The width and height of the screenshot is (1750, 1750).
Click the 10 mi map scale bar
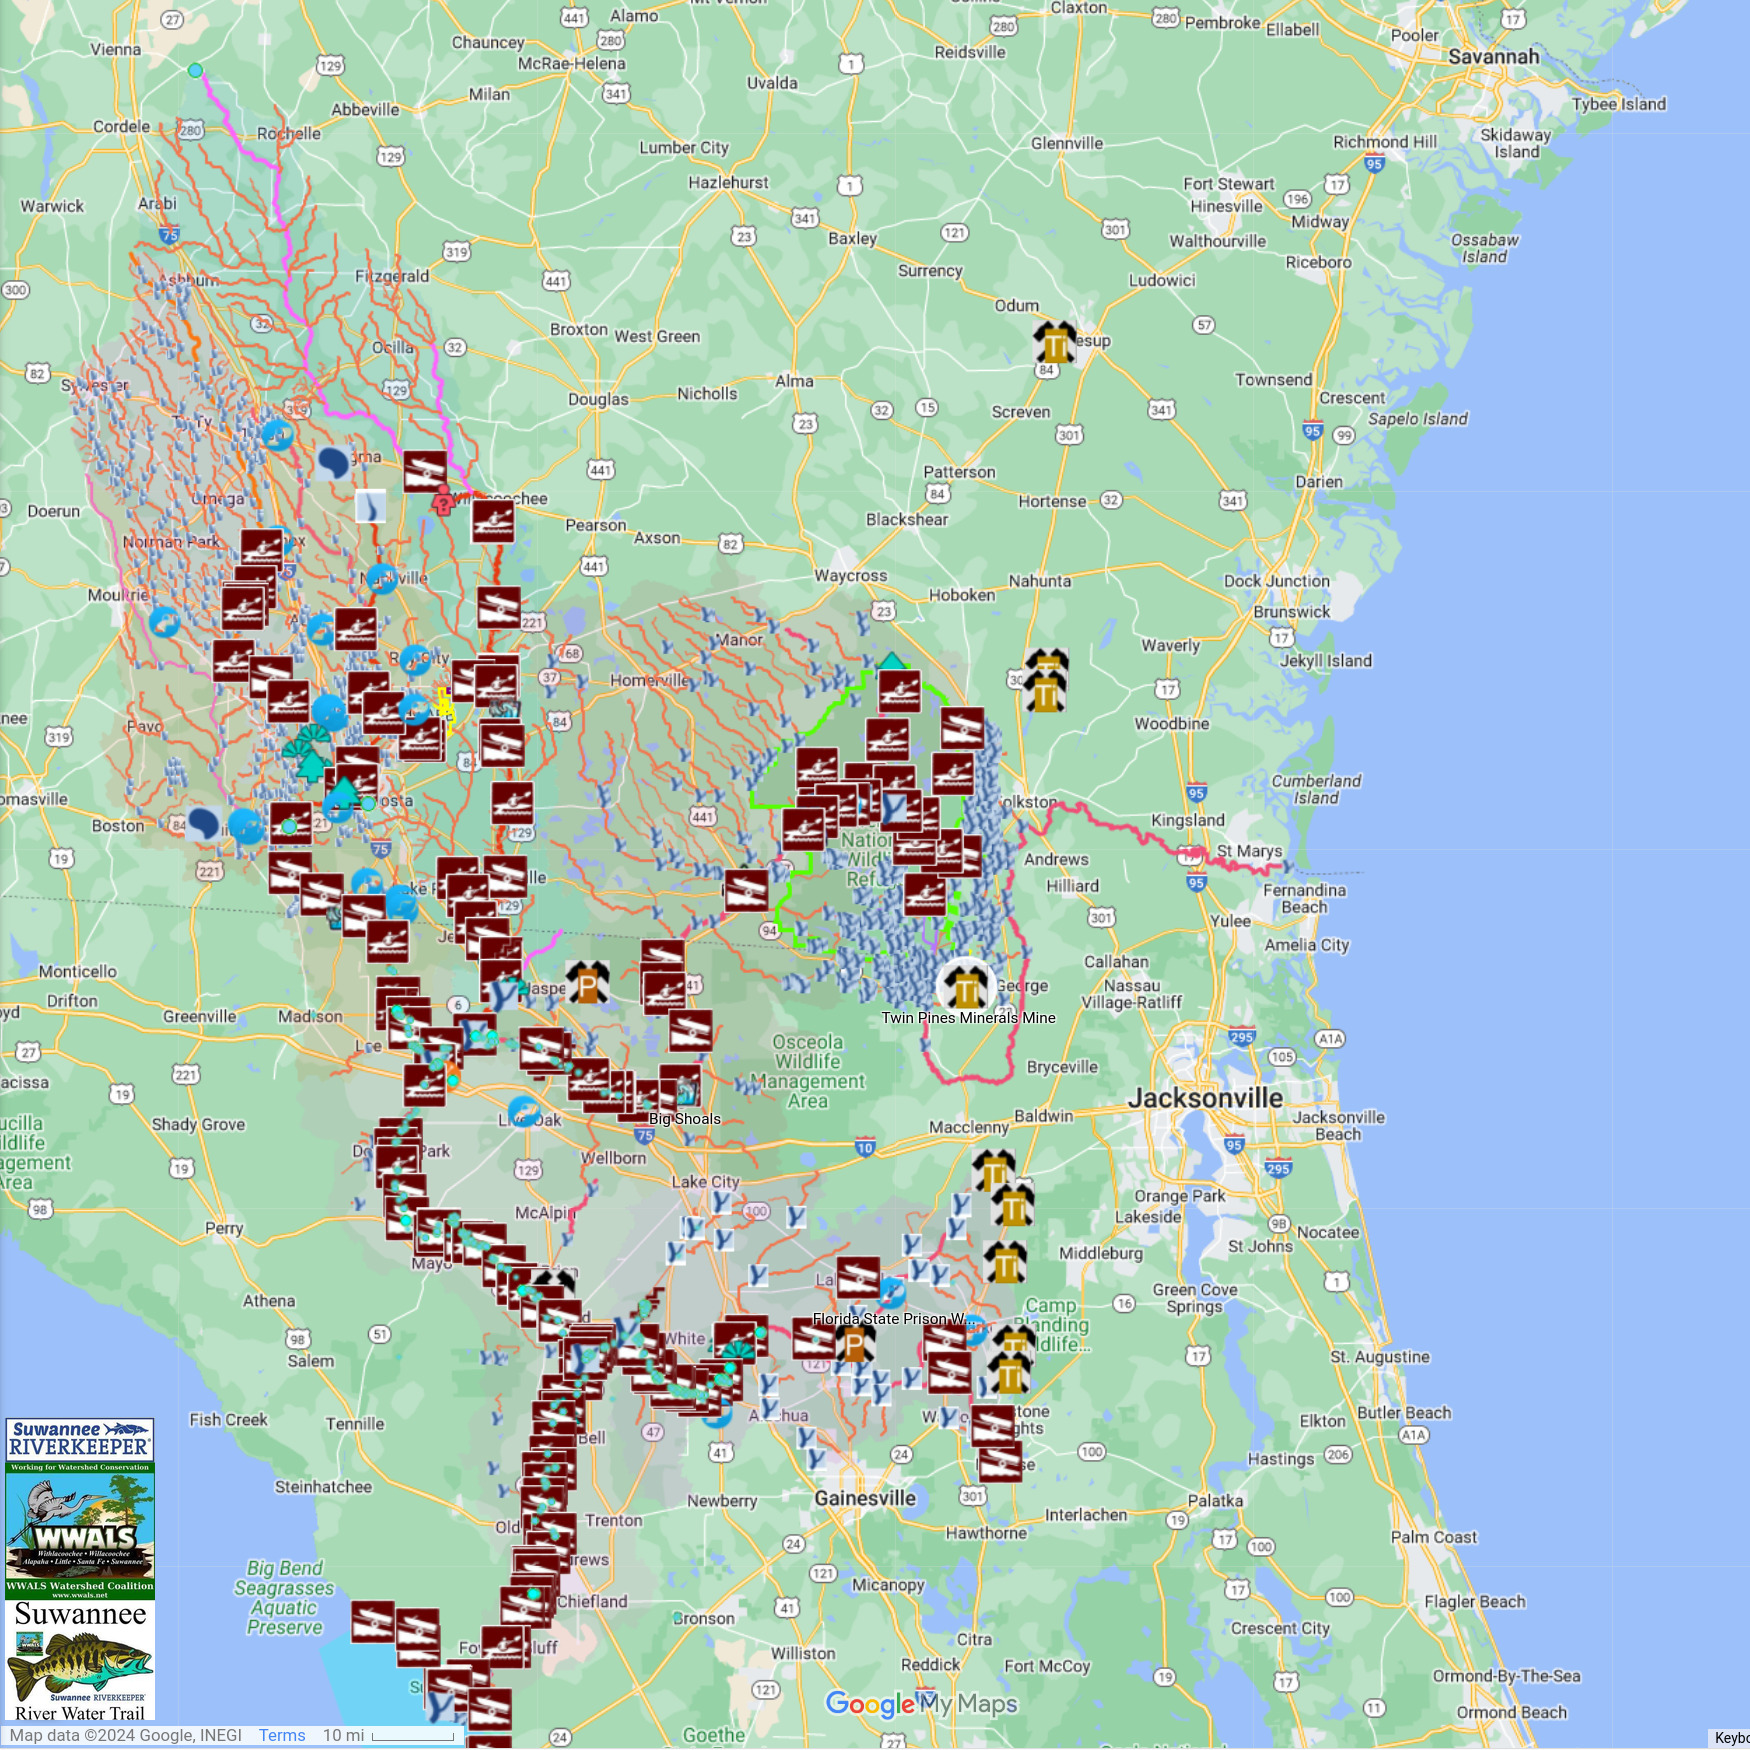pos(413,1736)
